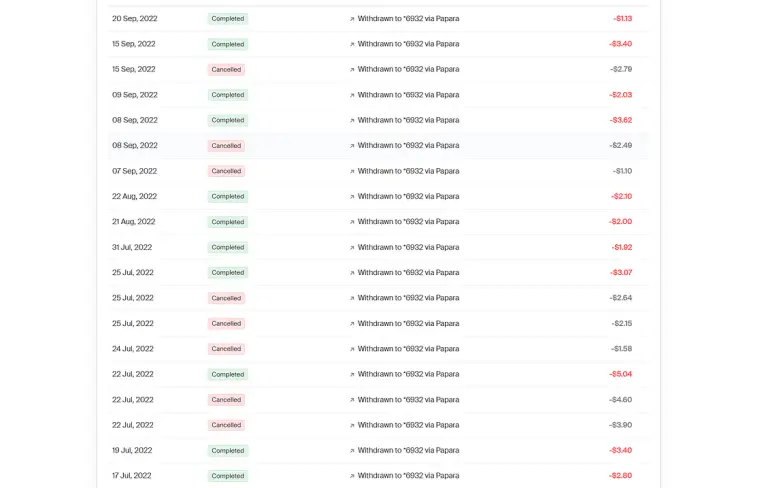Click the arrow icon in the -$3.90 row
The width and height of the screenshot is (762, 488).
[352, 426]
